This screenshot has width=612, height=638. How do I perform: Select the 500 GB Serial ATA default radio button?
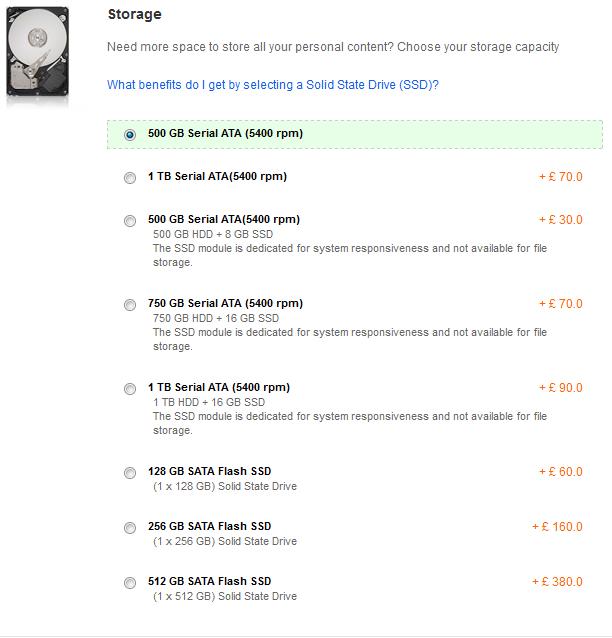(x=130, y=135)
